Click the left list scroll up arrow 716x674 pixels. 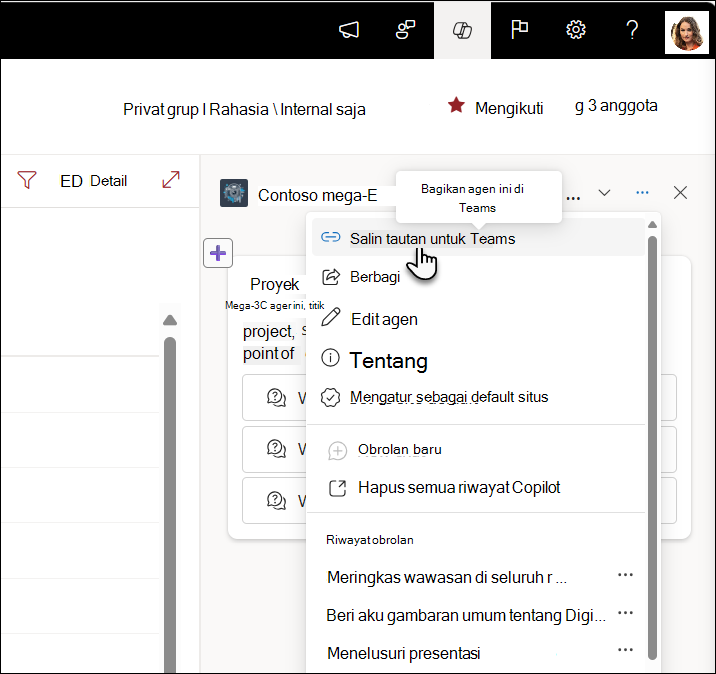[170, 320]
